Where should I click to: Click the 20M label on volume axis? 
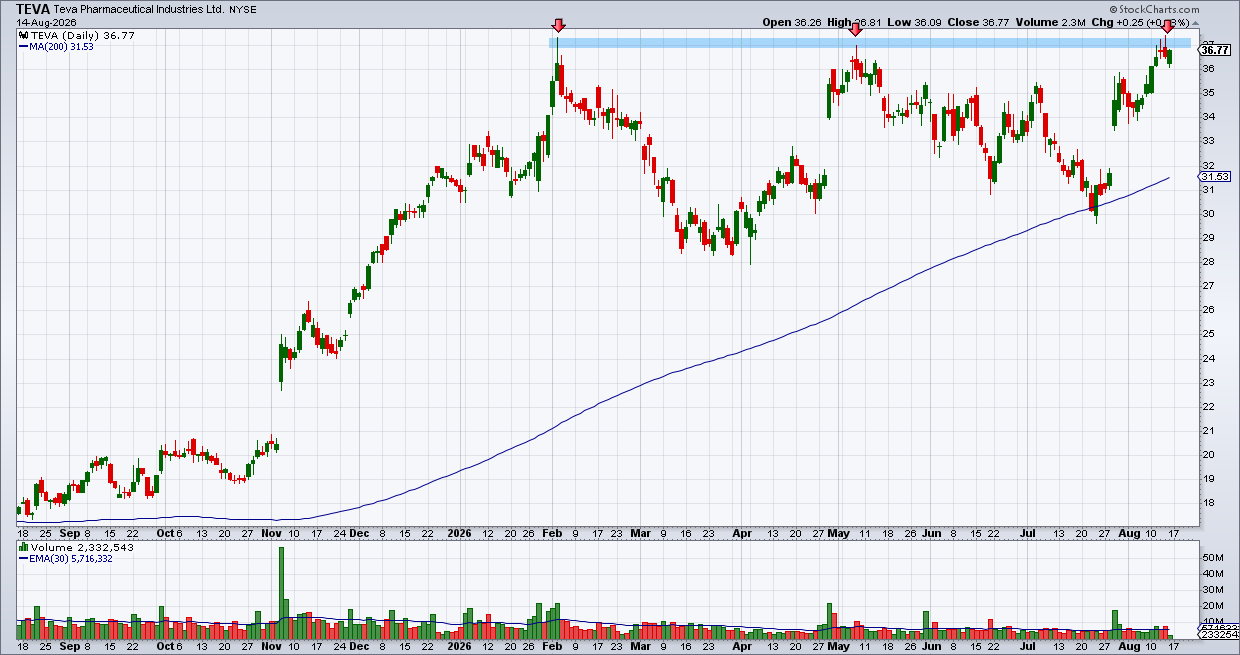[x=1211, y=606]
